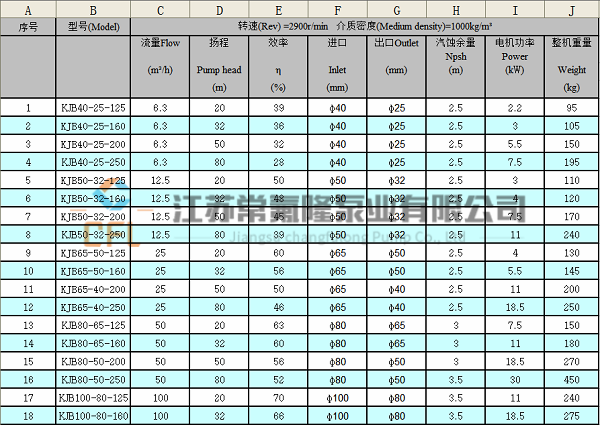Click model cell KJB50-32-250
This screenshot has width=600, height=425.
coord(93,234)
